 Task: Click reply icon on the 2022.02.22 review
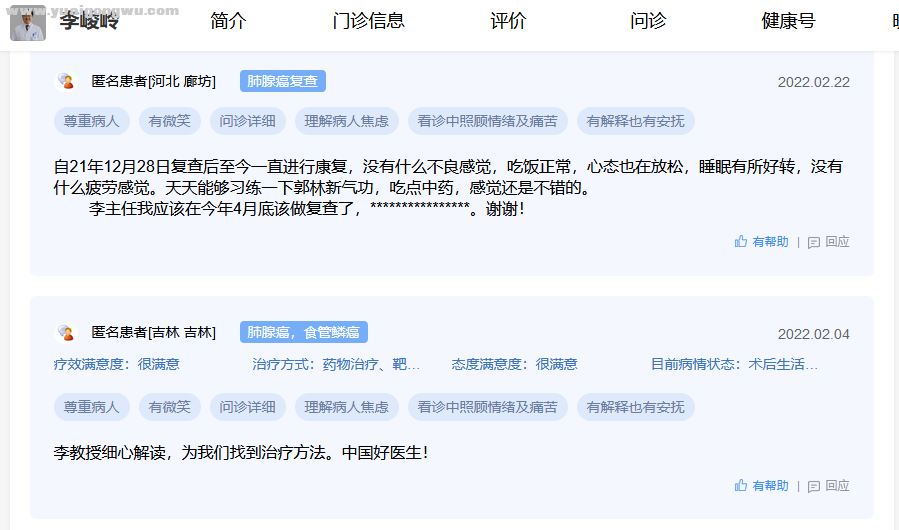coord(814,242)
